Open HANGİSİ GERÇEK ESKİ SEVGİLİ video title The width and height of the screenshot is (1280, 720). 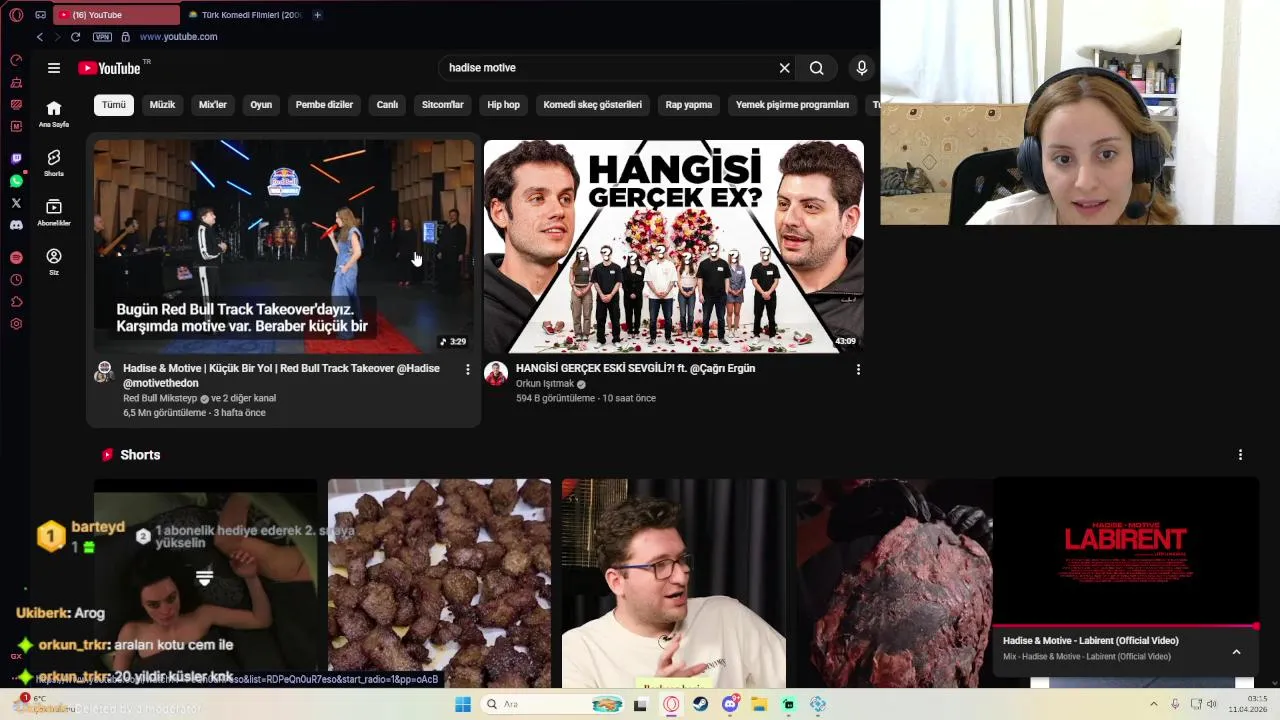pos(635,368)
